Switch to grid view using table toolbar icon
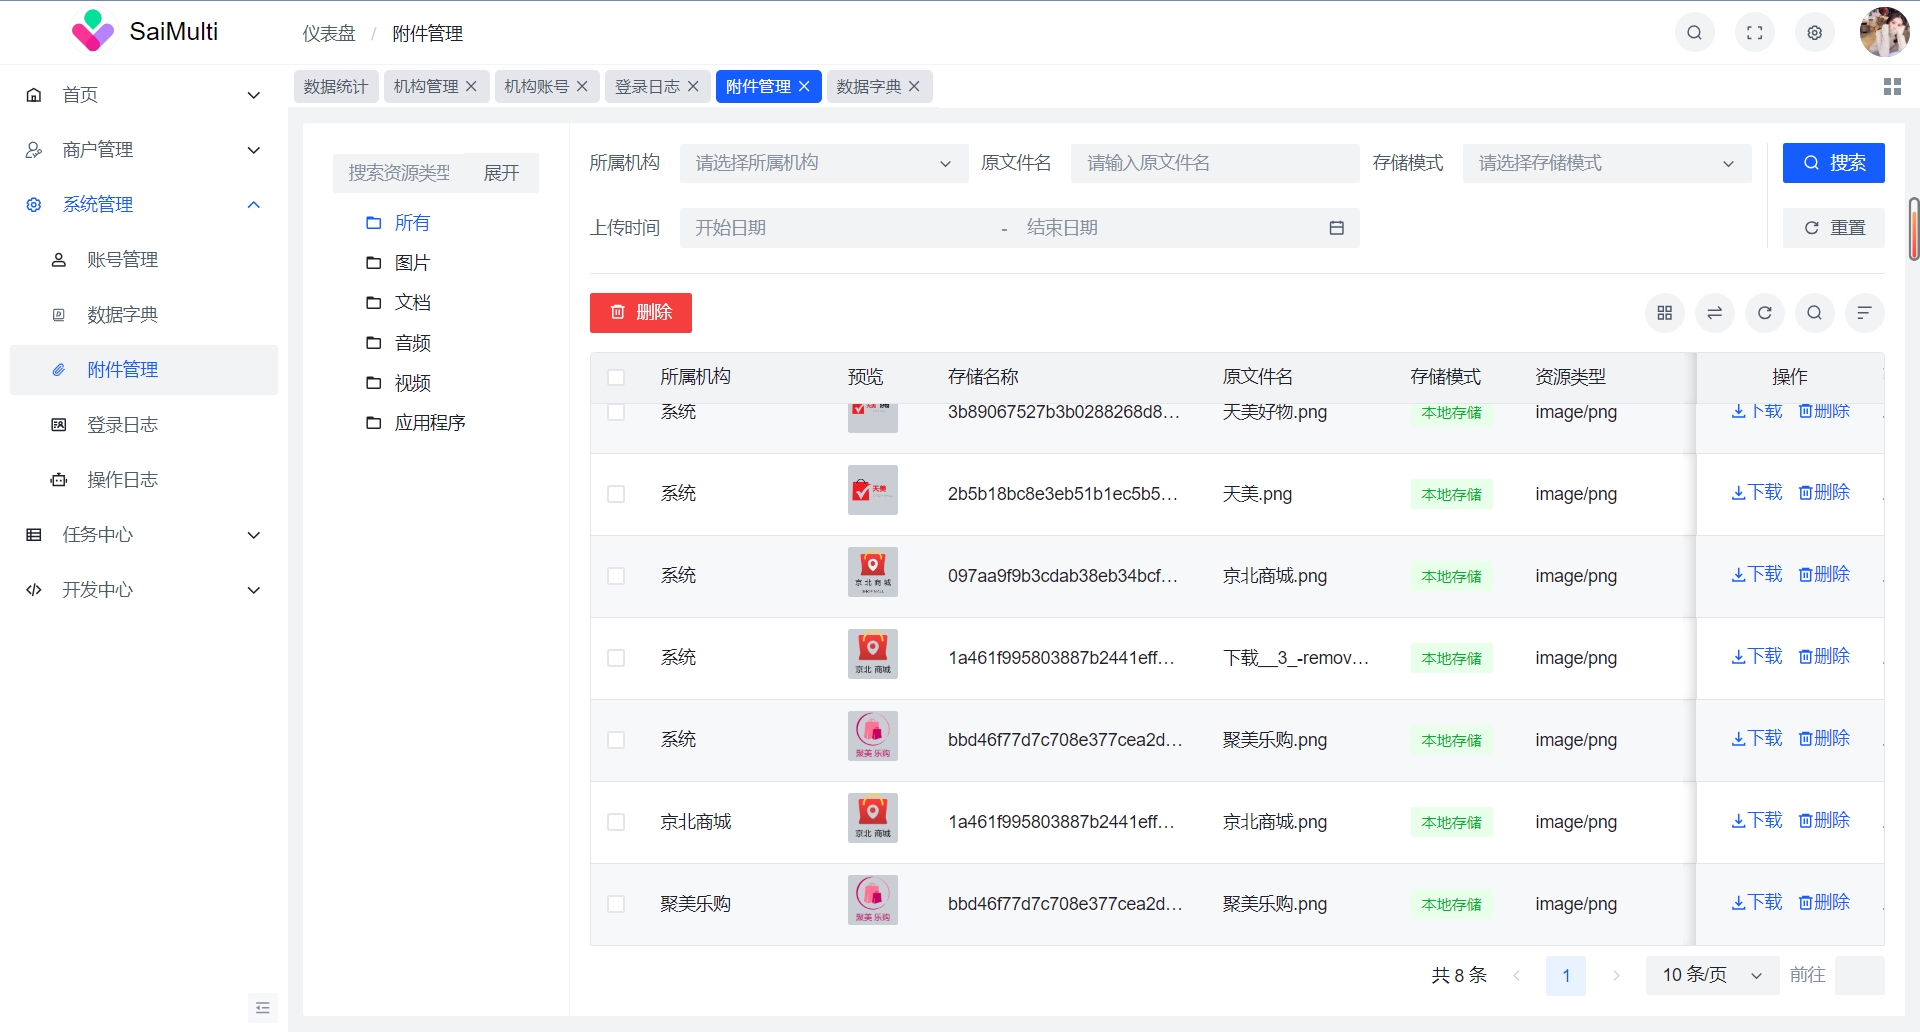Viewport: 1920px width, 1032px height. pyautogui.click(x=1664, y=313)
